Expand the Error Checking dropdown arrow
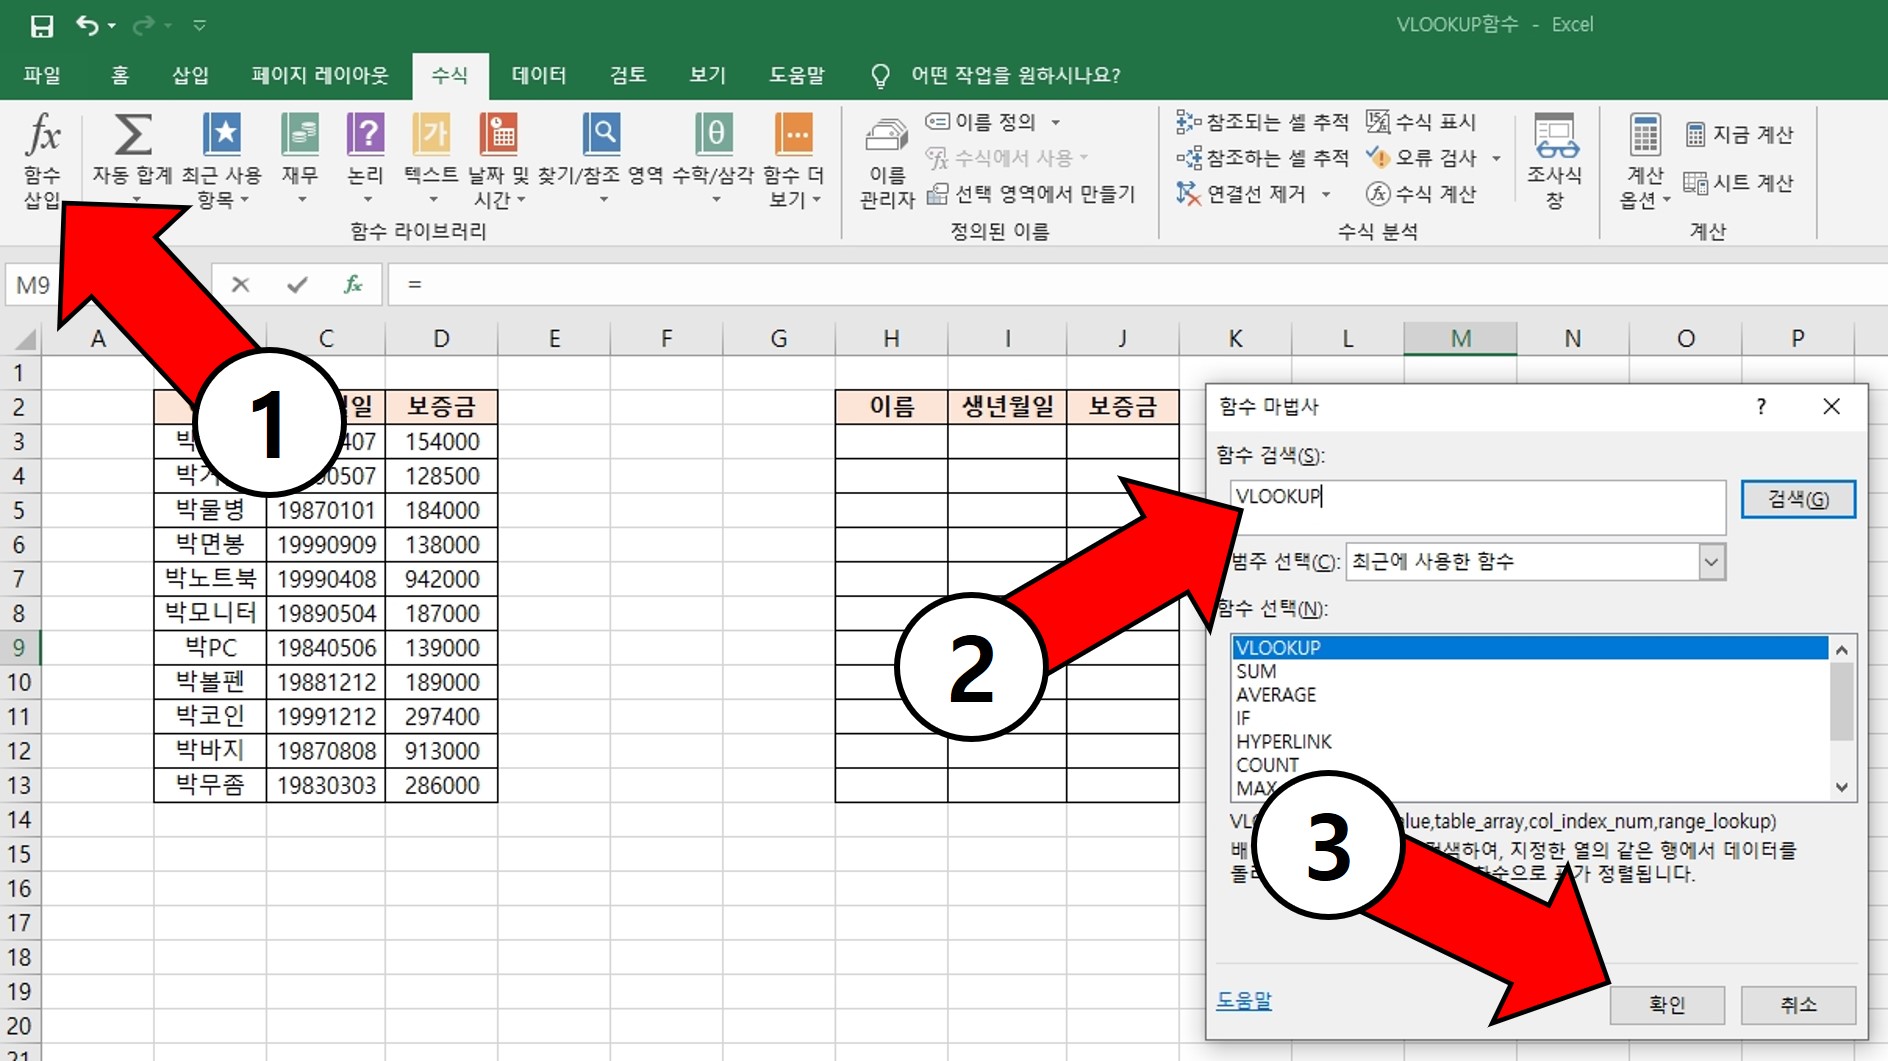 pos(1497,158)
